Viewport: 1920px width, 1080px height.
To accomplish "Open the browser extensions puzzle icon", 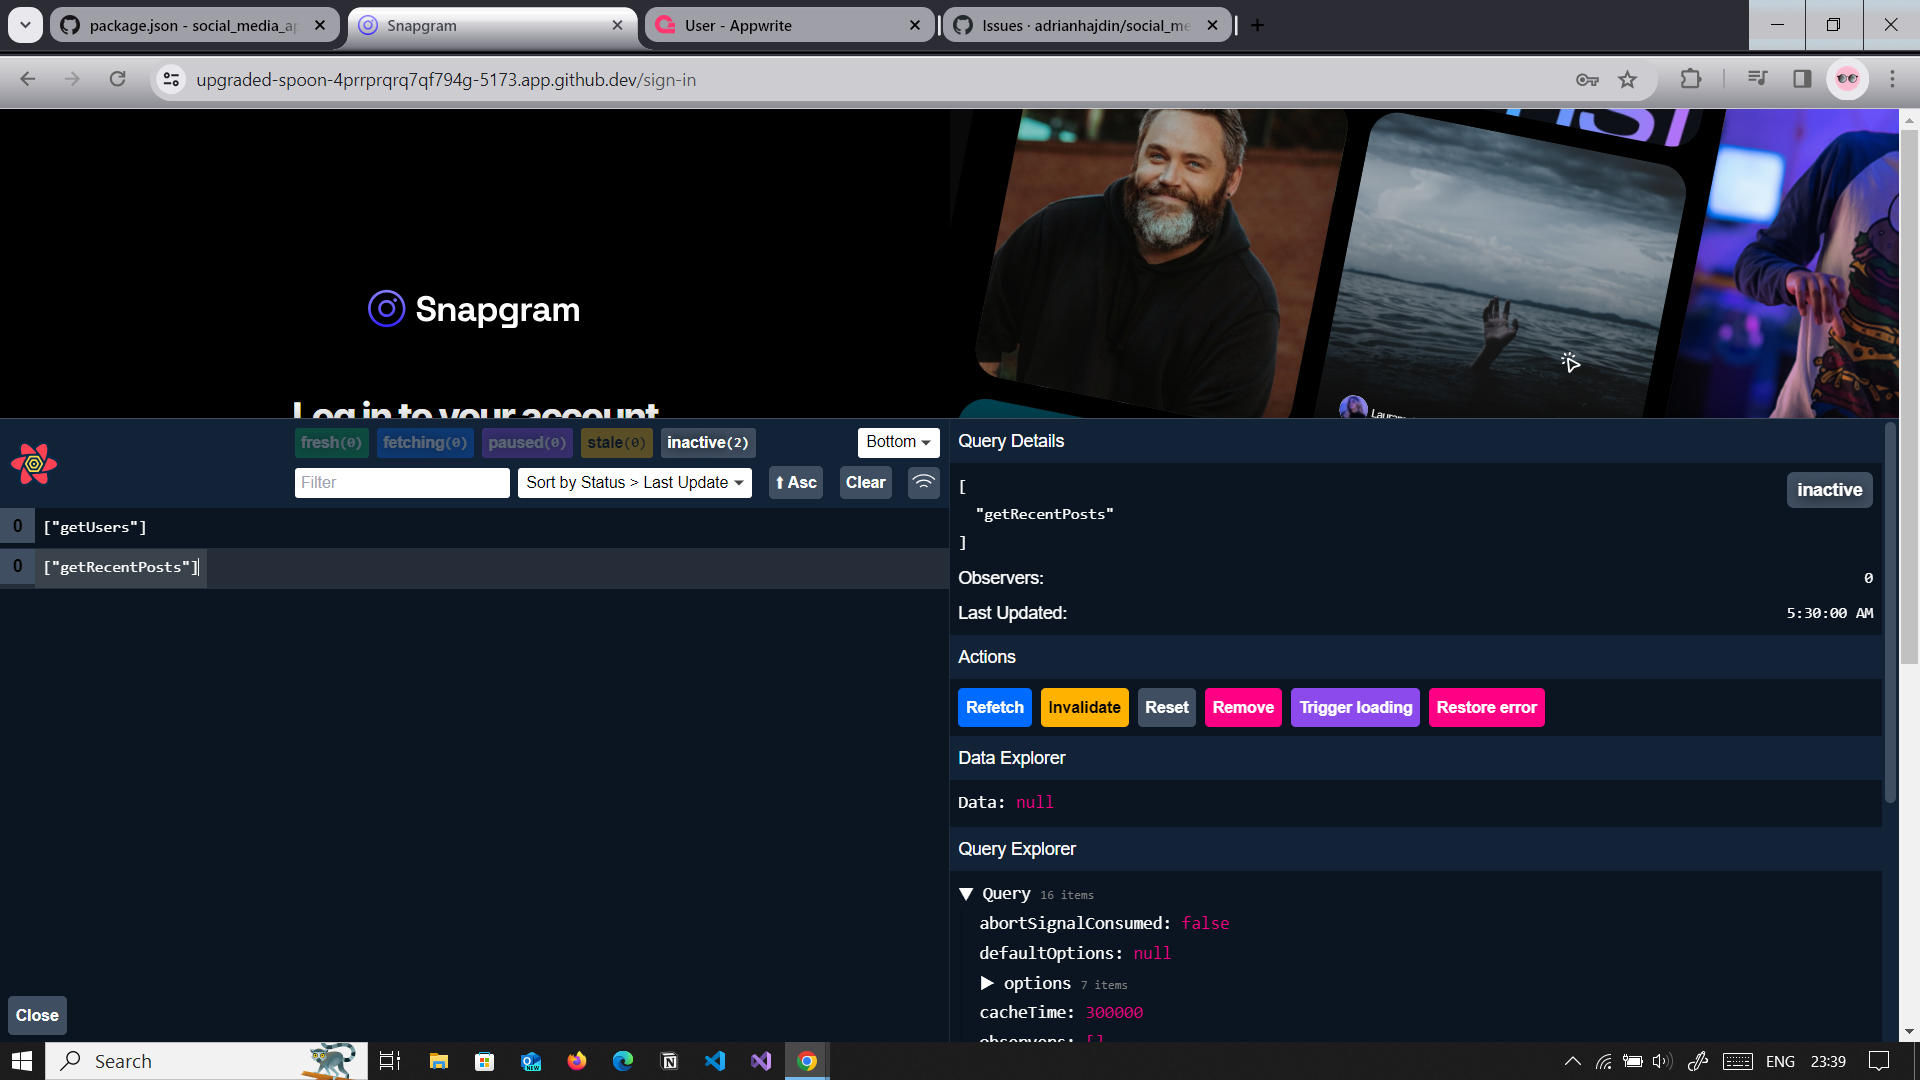I will click(x=1691, y=80).
